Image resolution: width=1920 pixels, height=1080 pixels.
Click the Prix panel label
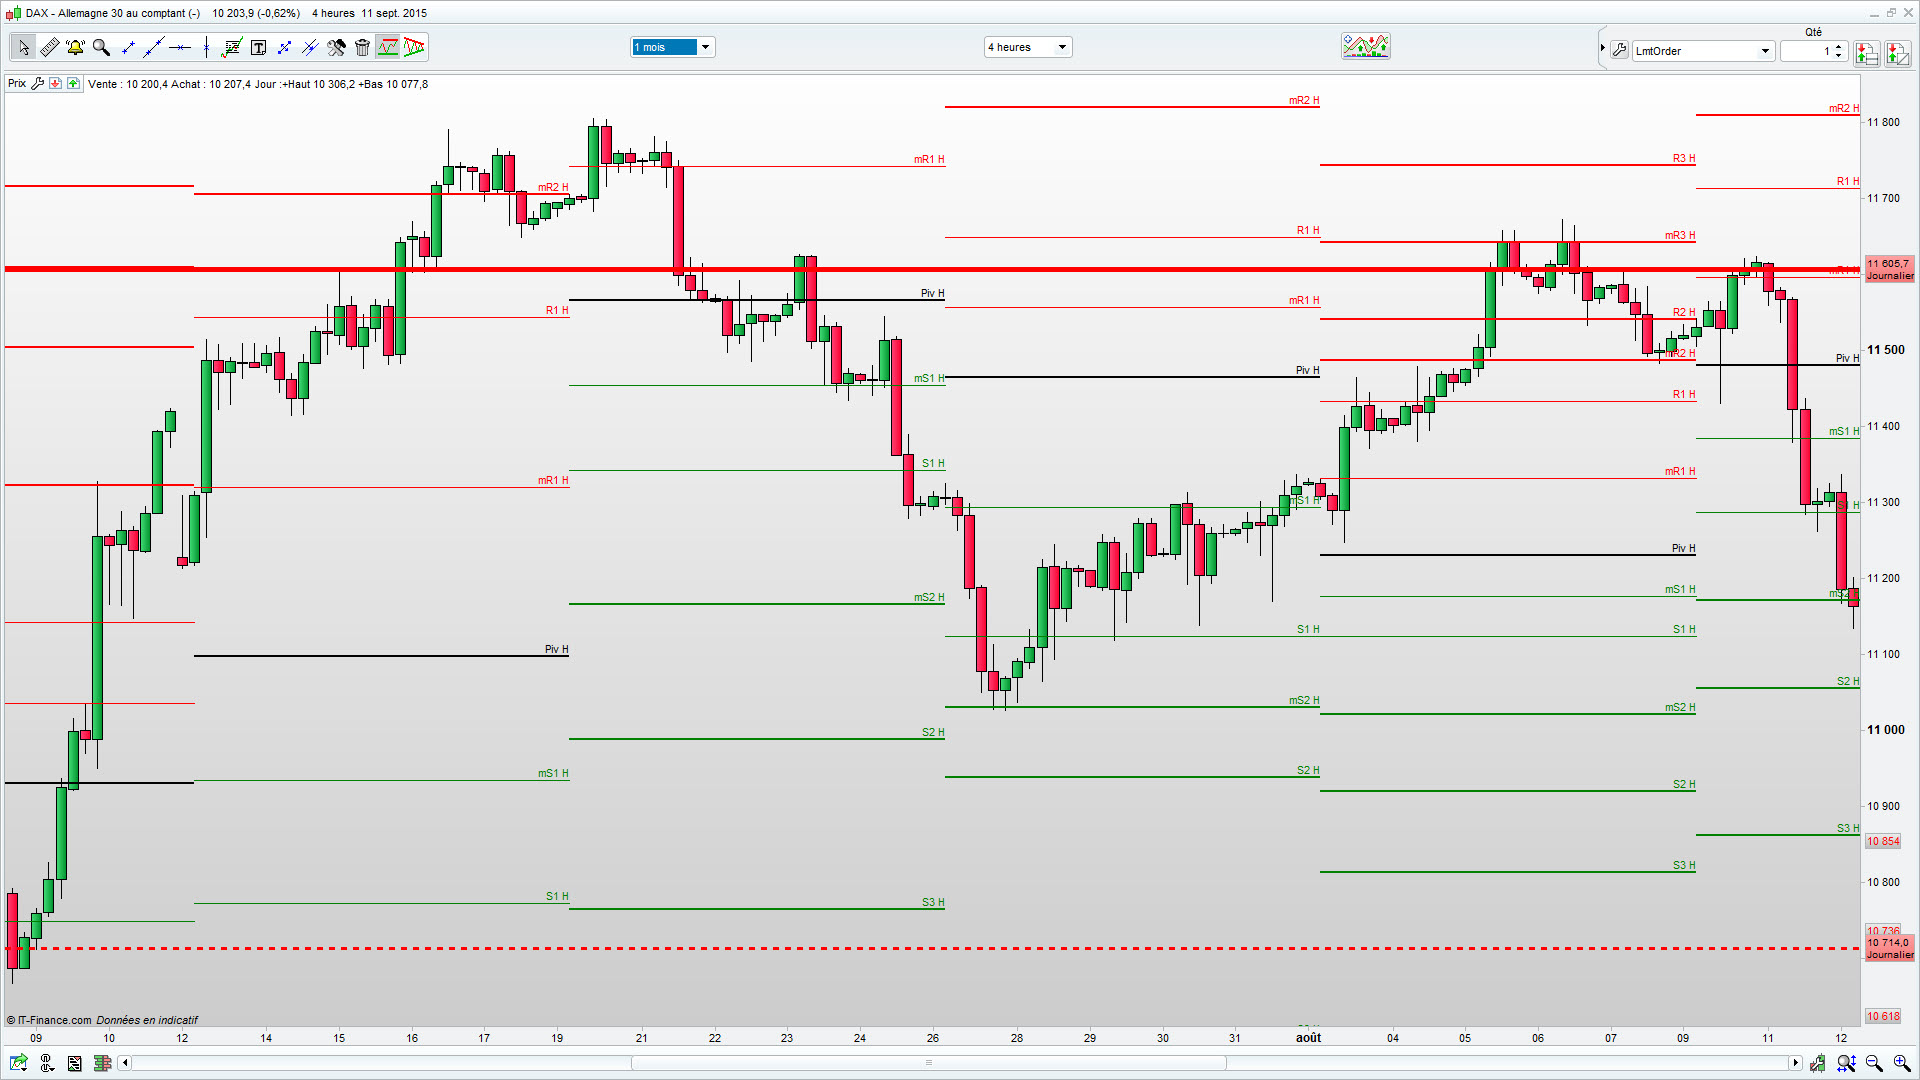tap(17, 84)
